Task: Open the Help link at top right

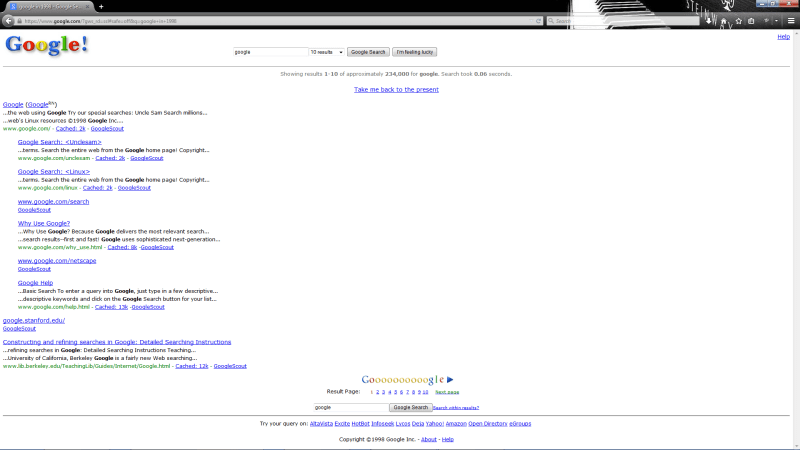Action: pos(783,37)
